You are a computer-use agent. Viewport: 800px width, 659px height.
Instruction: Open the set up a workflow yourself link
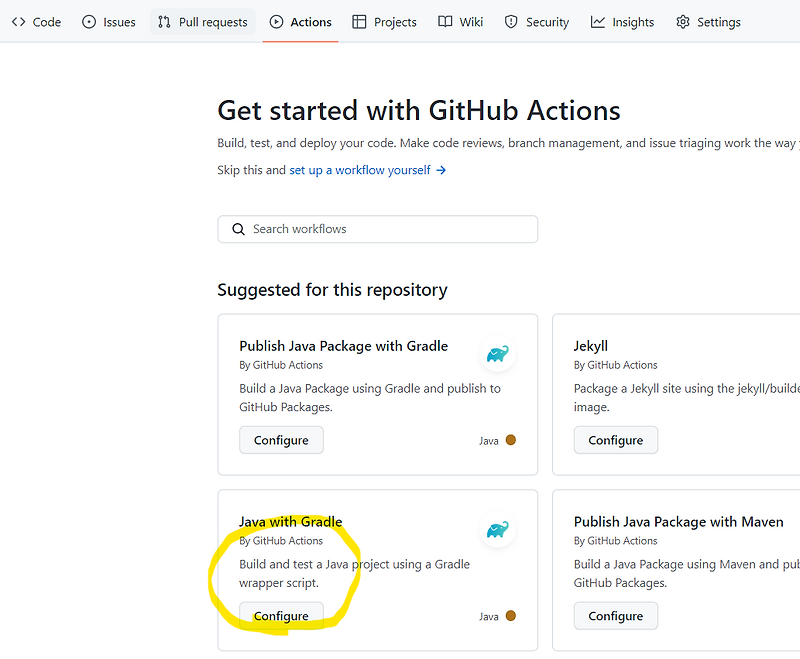pyautogui.click(x=361, y=170)
